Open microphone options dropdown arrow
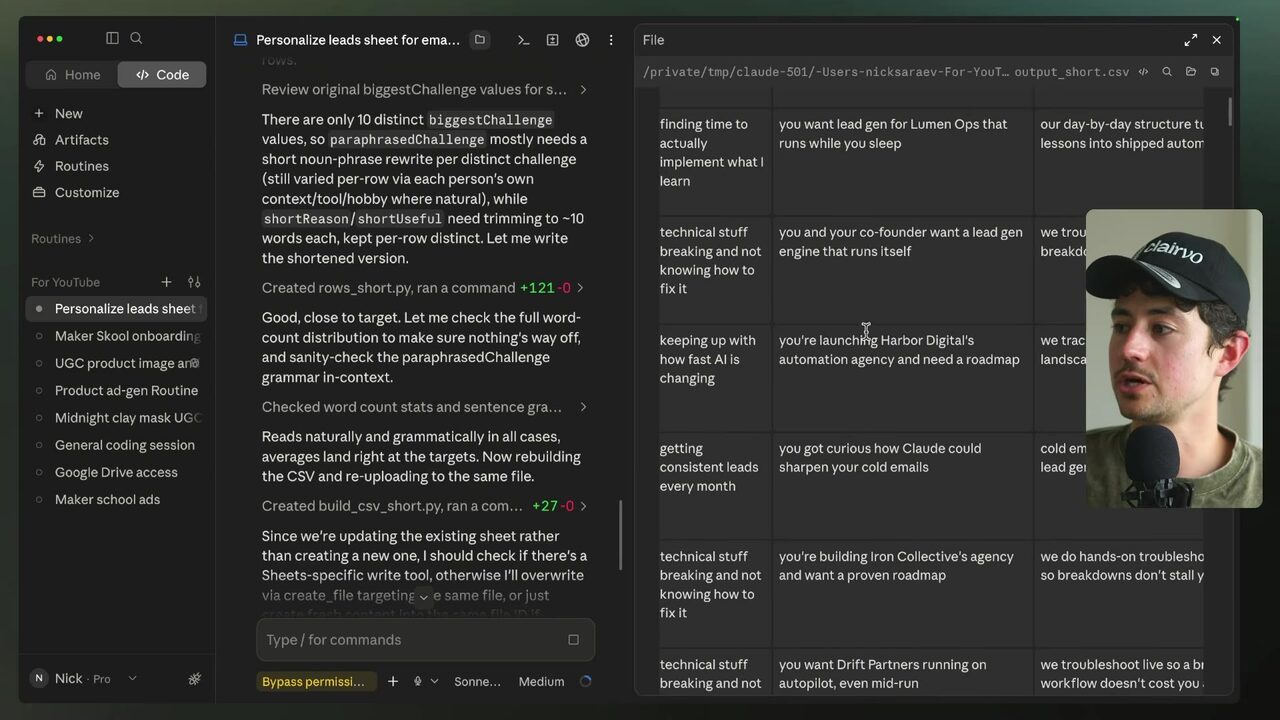This screenshot has width=1280, height=720. 434,681
